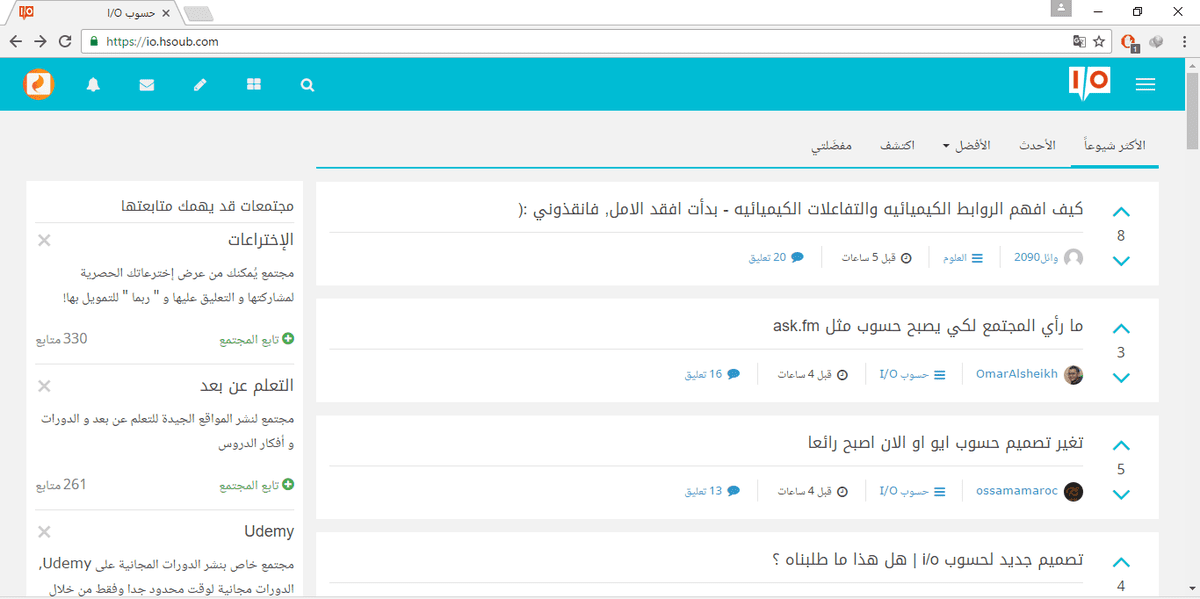Click the browser forward arrow
This screenshot has height=599, width=1200.
coord(40,42)
